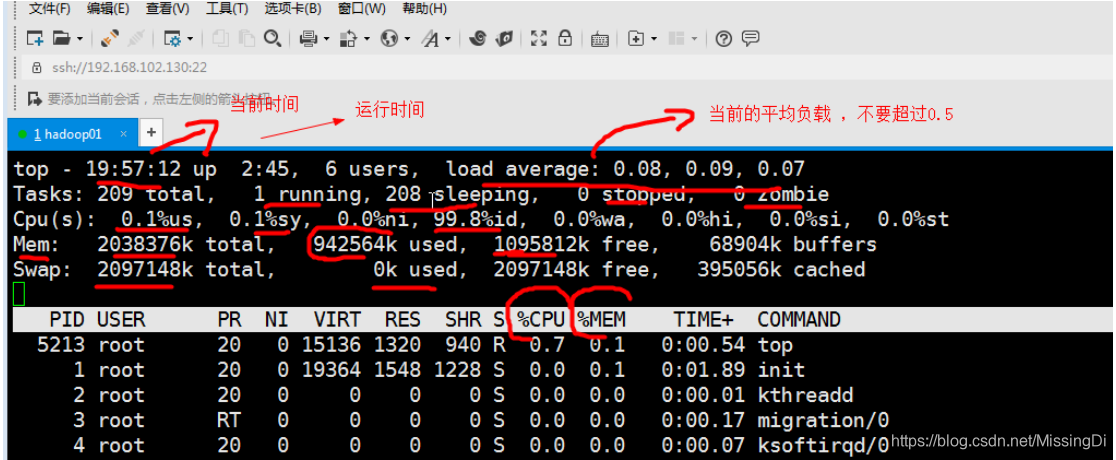Expand the Print dropdown arrow

point(326,39)
